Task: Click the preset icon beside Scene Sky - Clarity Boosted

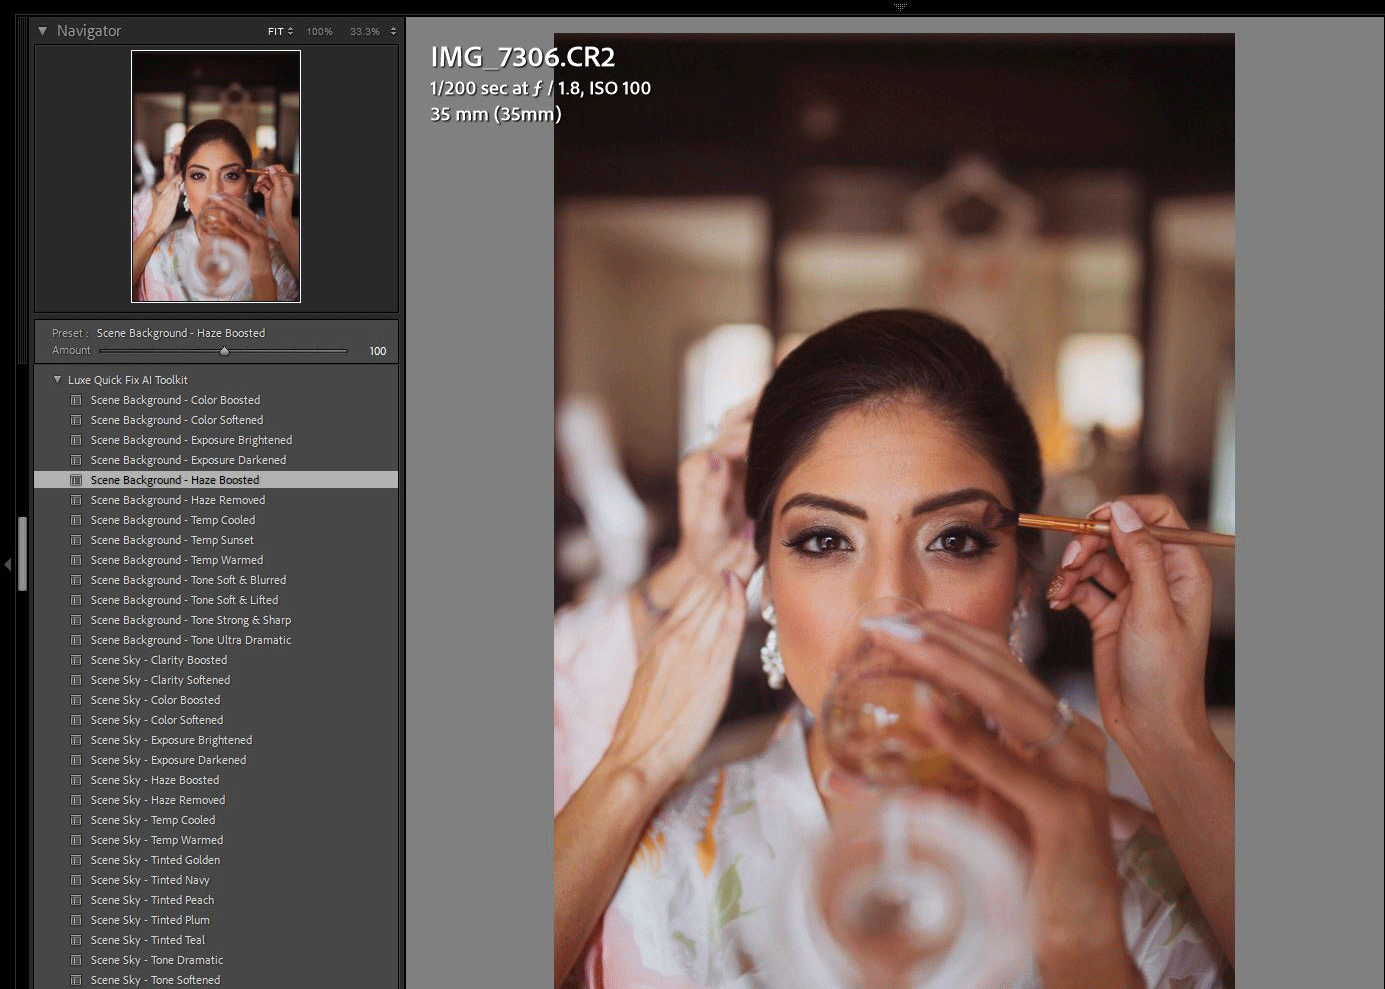Action: click(x=76, y=660)
